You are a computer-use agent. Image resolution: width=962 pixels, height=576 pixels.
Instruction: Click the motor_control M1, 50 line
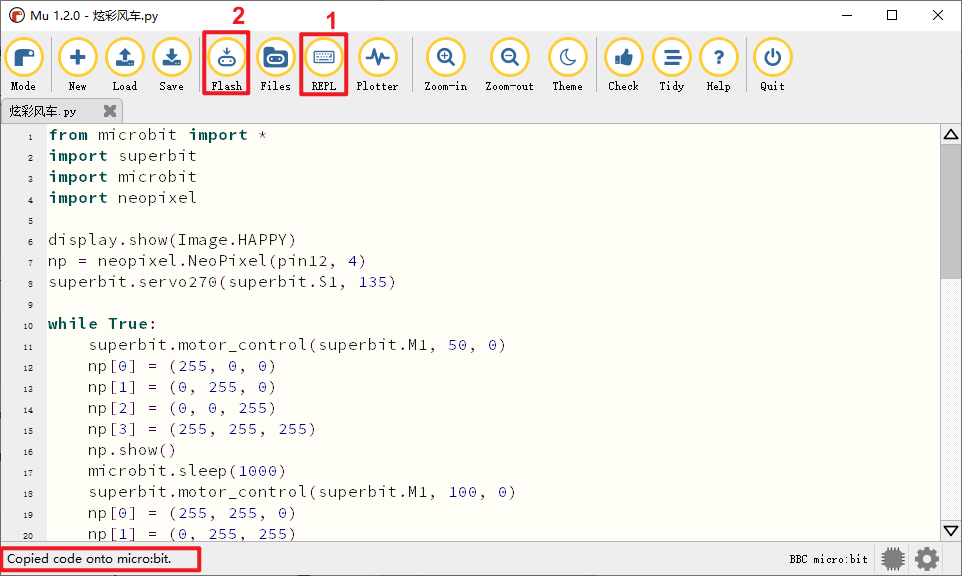pos(297,345)
